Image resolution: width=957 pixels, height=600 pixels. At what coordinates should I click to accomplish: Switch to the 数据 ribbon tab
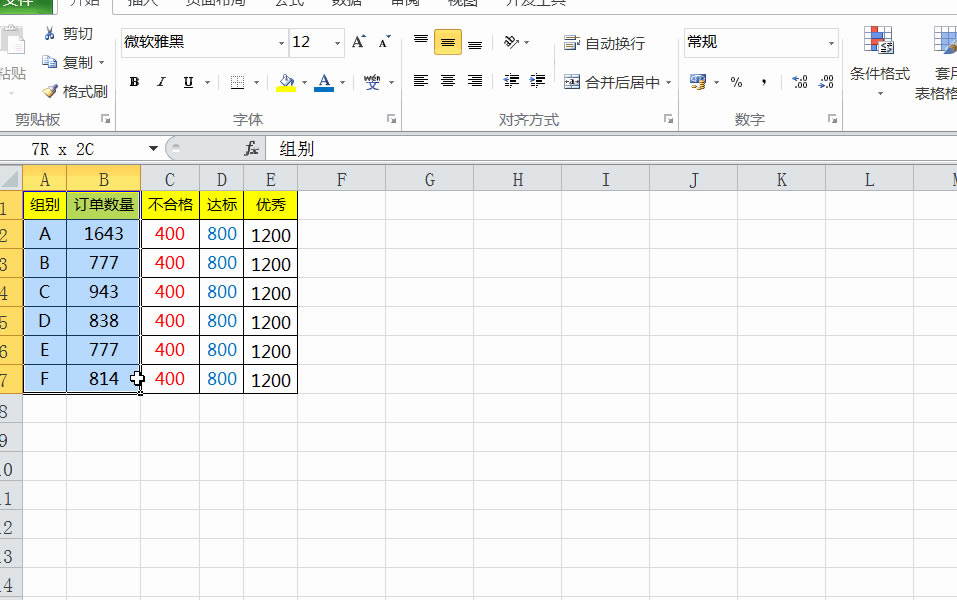345,4
